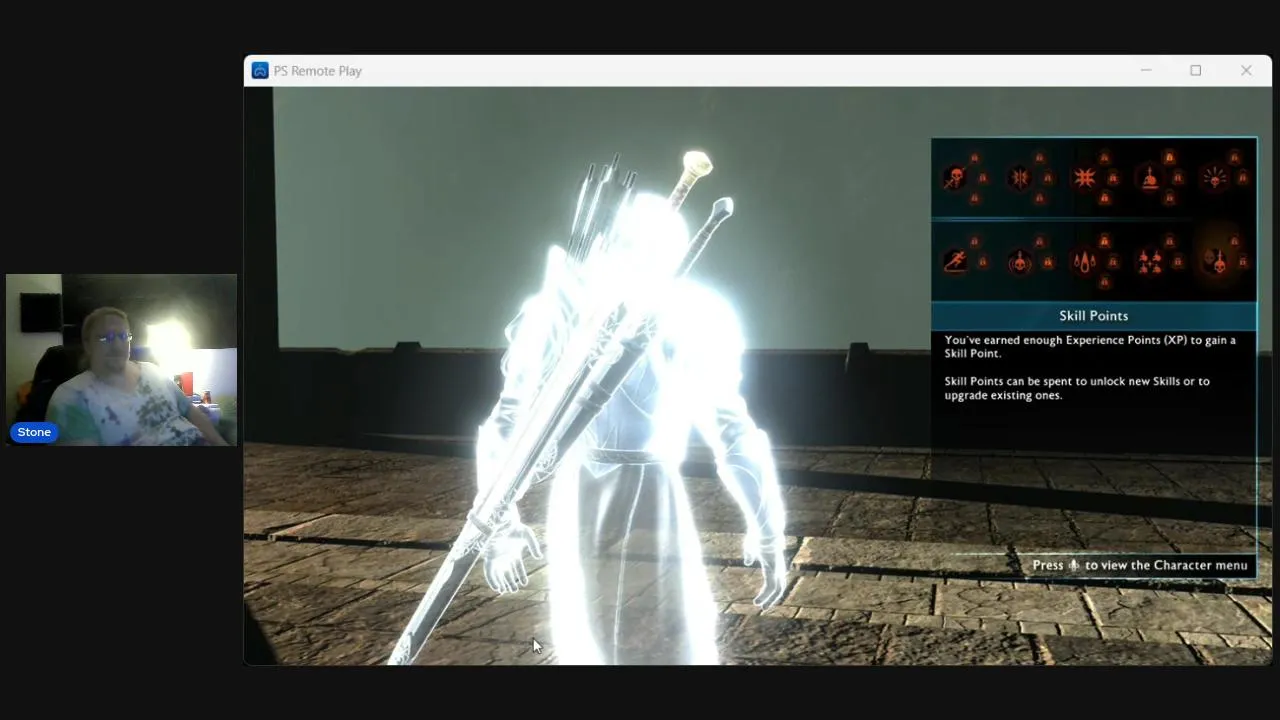Click 'Skill Points can be spent' paragraph

point(1077,388)
